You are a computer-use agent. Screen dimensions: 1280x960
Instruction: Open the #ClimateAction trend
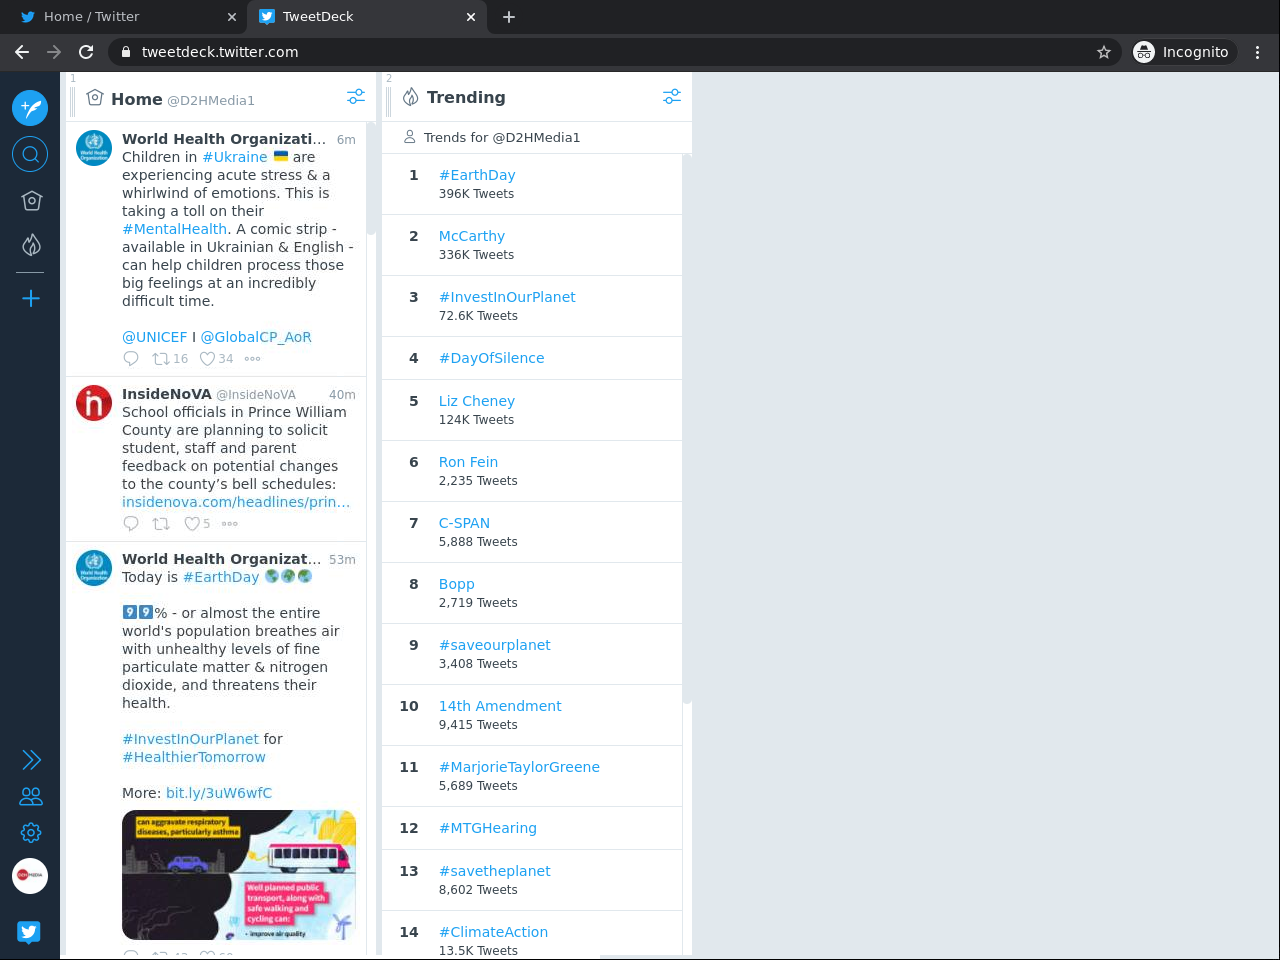(493, 932)
